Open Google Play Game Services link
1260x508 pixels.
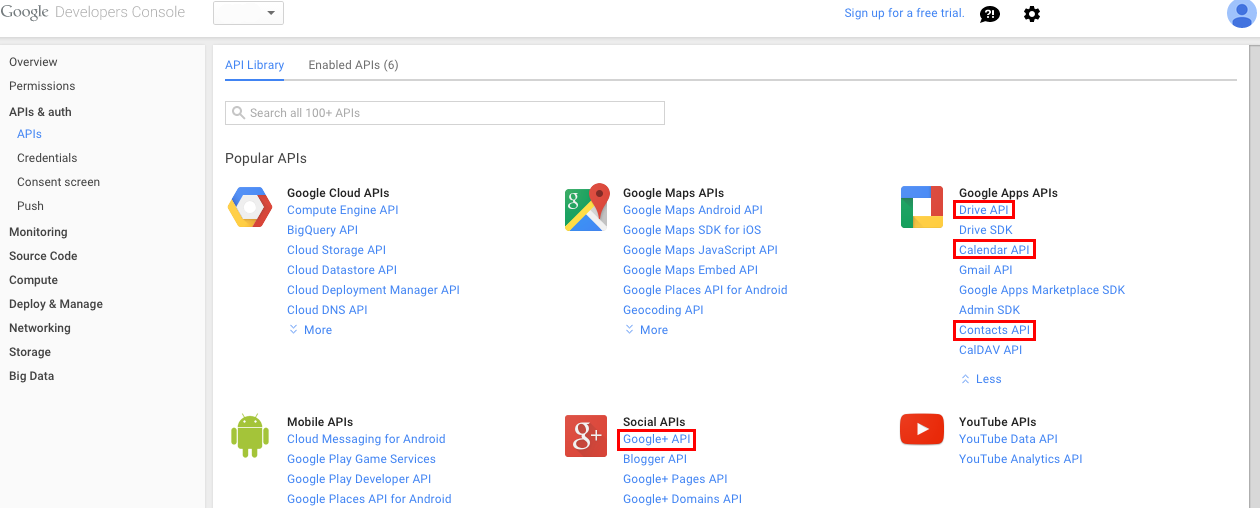(361, 459)
